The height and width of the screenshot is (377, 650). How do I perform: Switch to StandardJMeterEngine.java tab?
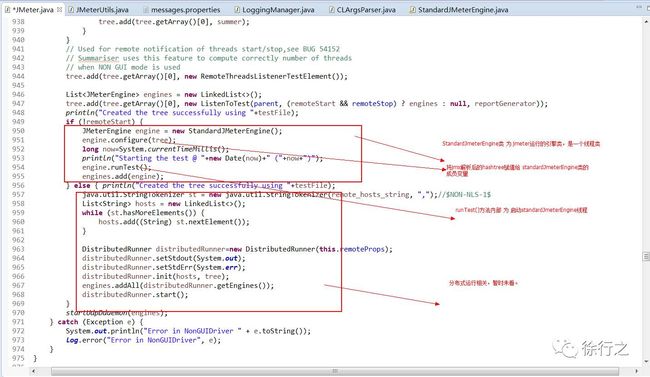pos(463,10)
